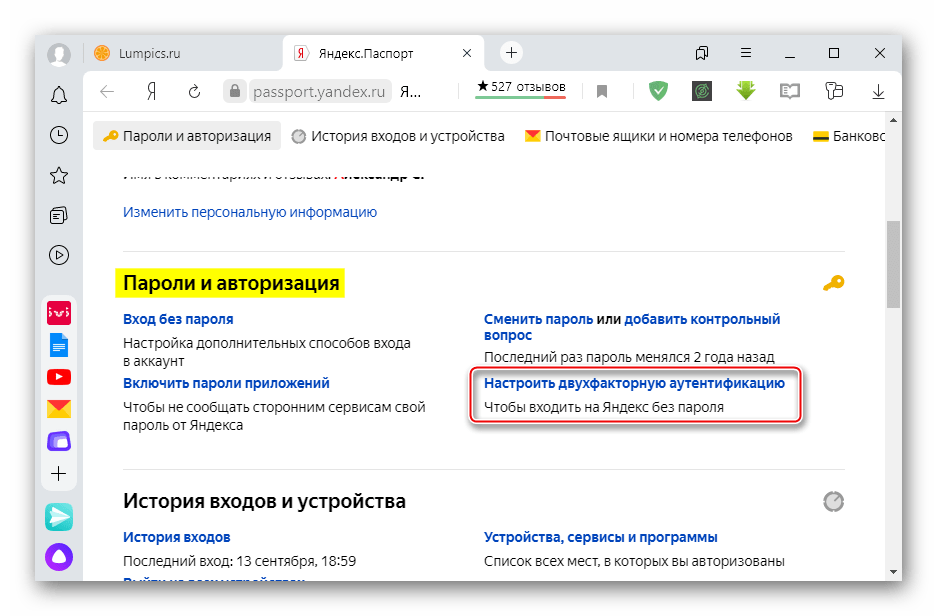937x616 pixels.
Task: Open Устройства, сервисы и программы link
Action: (x=601, y=537)
